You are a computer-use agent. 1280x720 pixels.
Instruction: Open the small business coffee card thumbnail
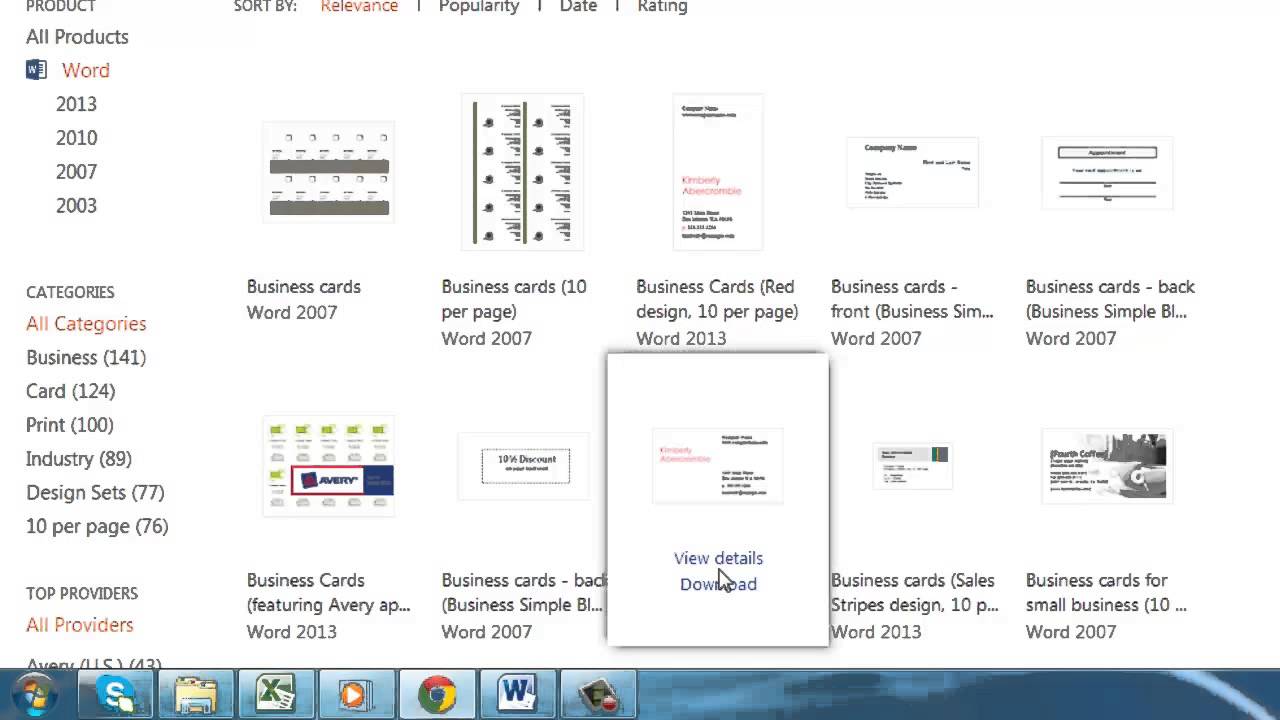(x=1107, y=466)
